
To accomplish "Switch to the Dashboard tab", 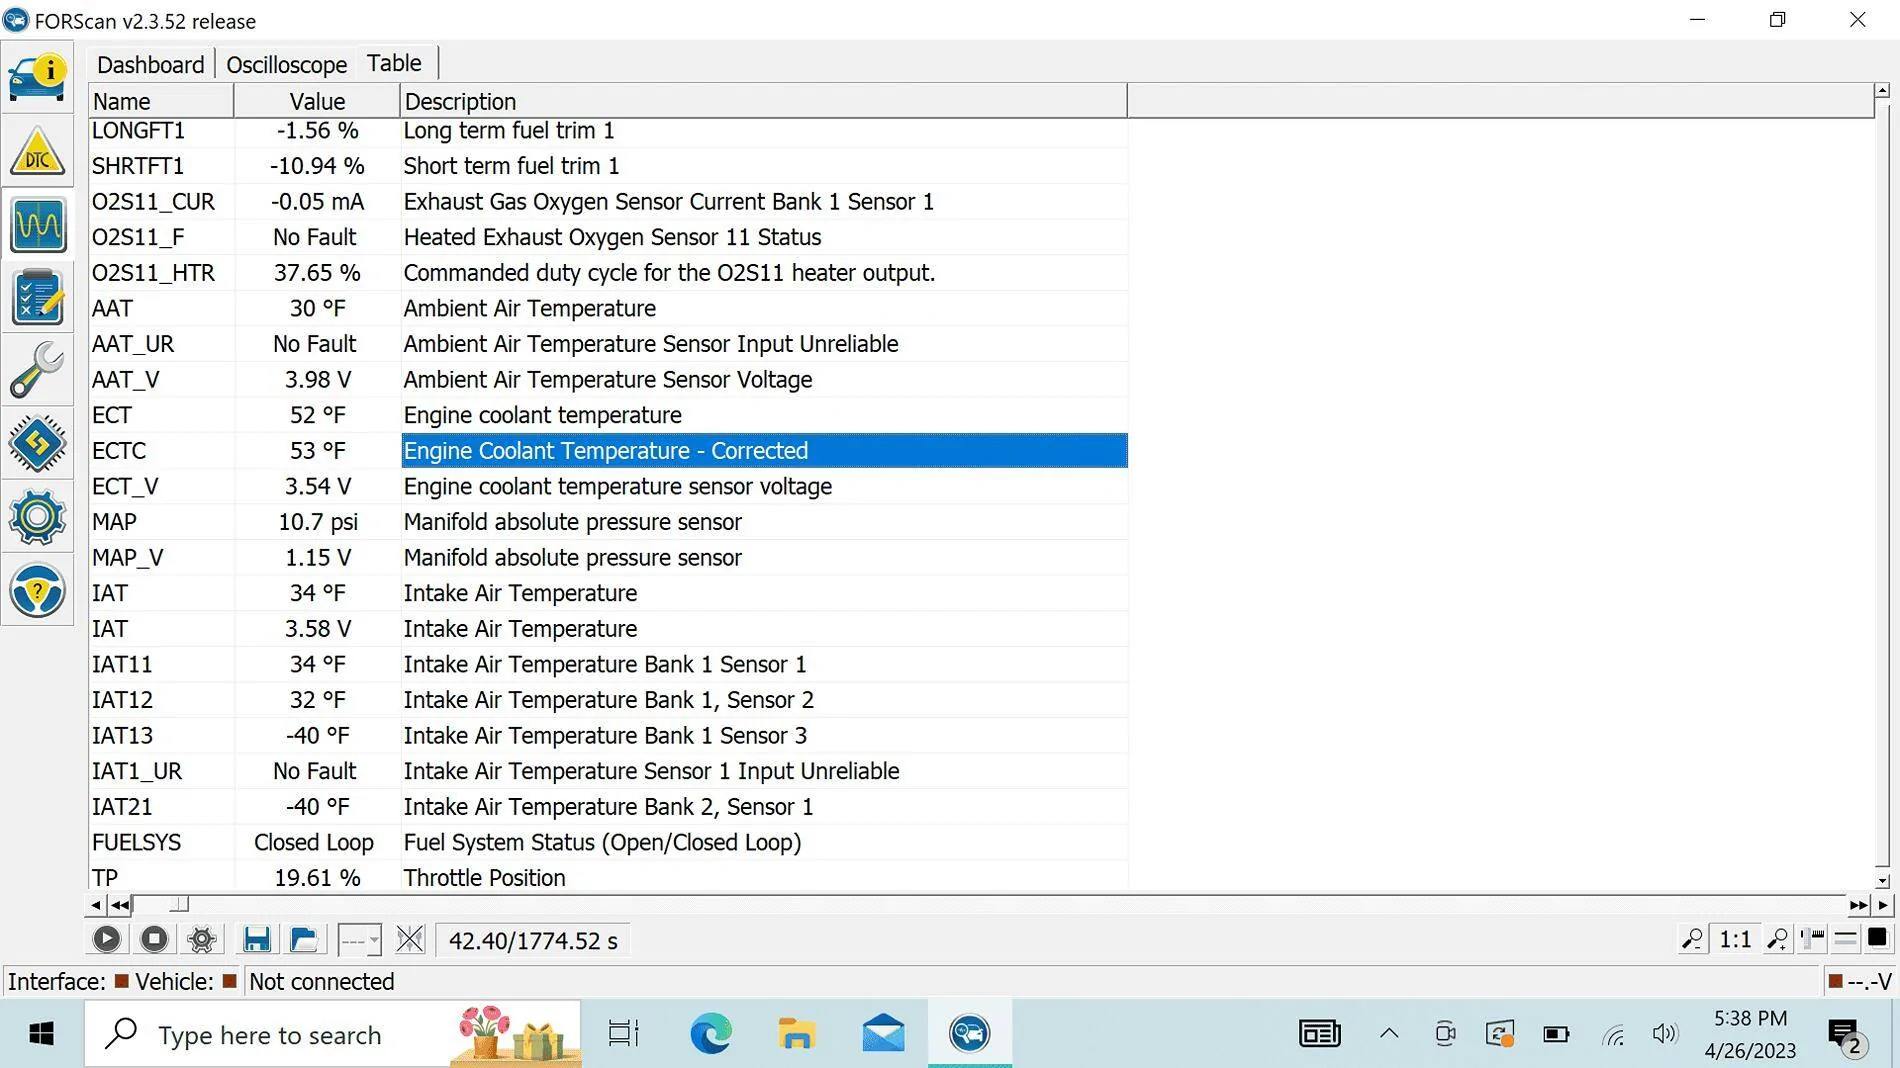I will [x=150, y=64].
